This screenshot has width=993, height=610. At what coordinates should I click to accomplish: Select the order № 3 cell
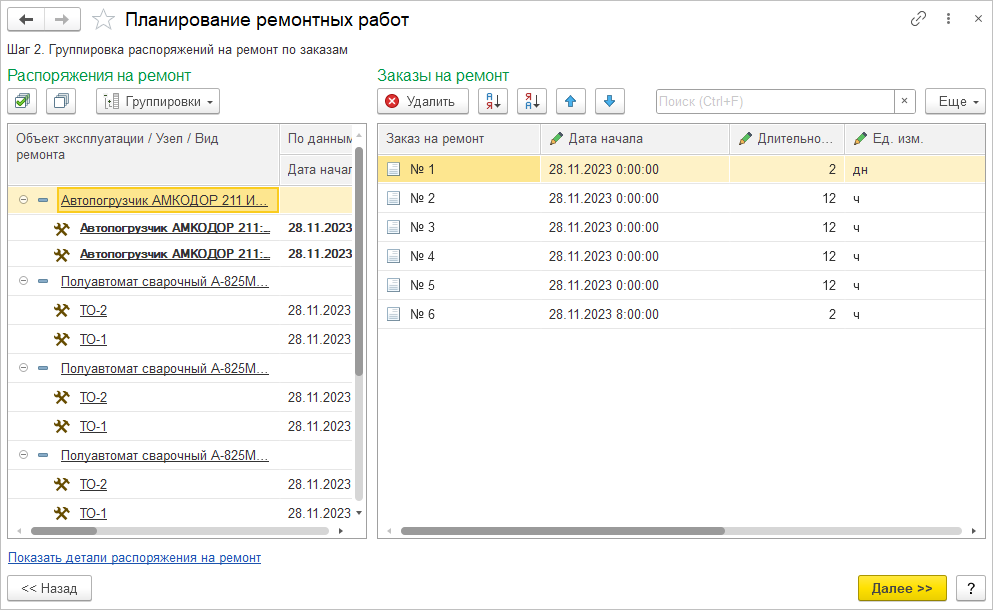(x=459, y=227)
